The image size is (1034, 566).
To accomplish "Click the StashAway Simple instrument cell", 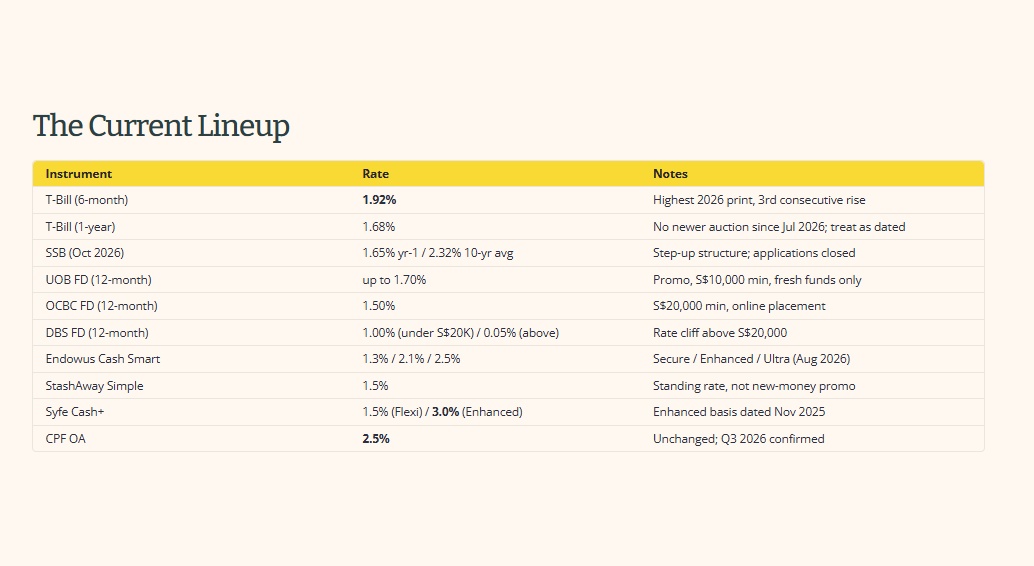I will [x=94, y=386].
